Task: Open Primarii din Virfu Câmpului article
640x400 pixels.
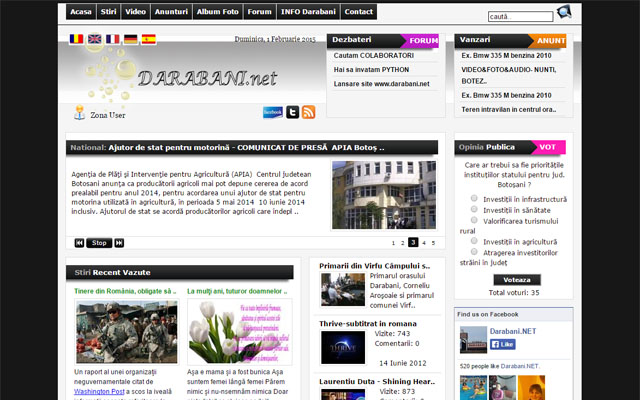Action: pos(374,266)
